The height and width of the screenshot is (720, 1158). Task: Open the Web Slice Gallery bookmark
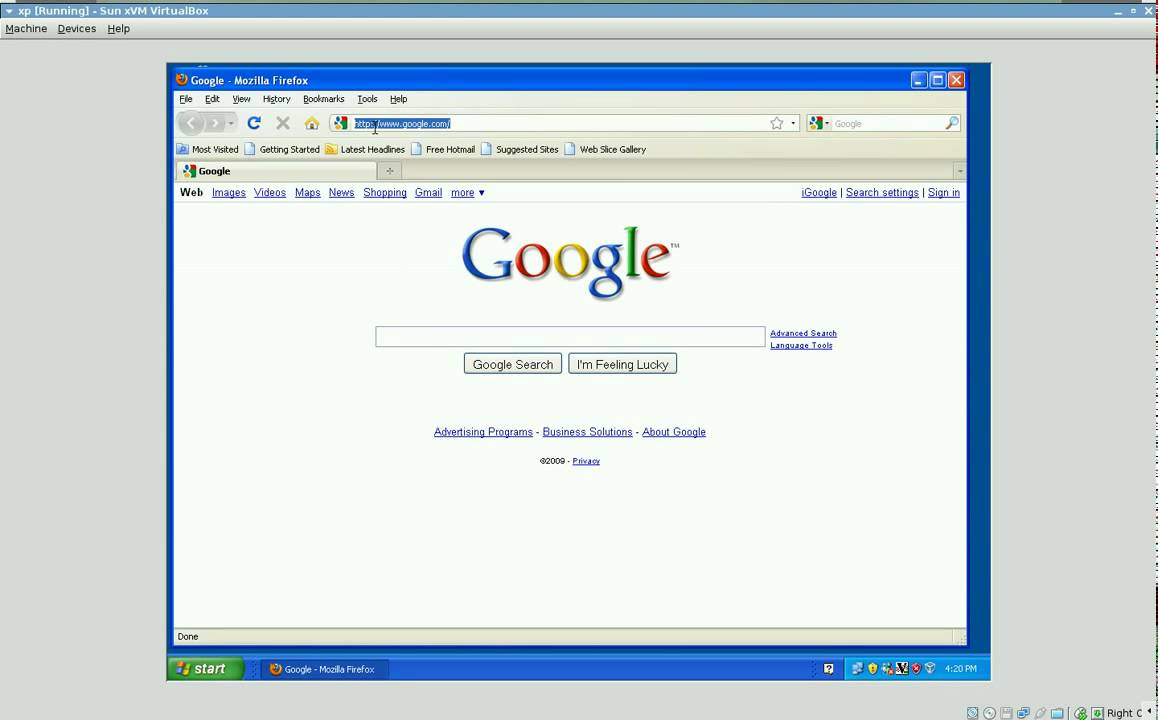(606, 149)
